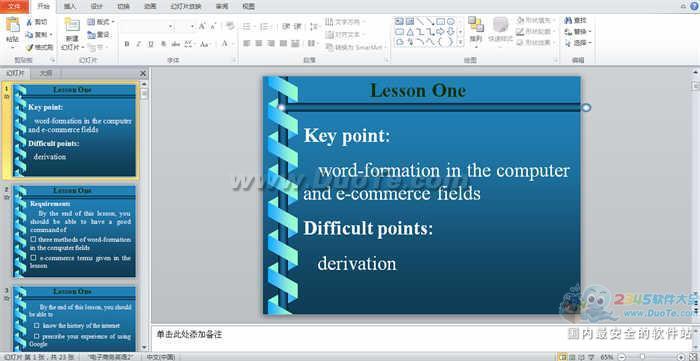700x361 pixels.
Task: Select slide 3 thumbnail mentioning Google
Action: click(74, 319)
